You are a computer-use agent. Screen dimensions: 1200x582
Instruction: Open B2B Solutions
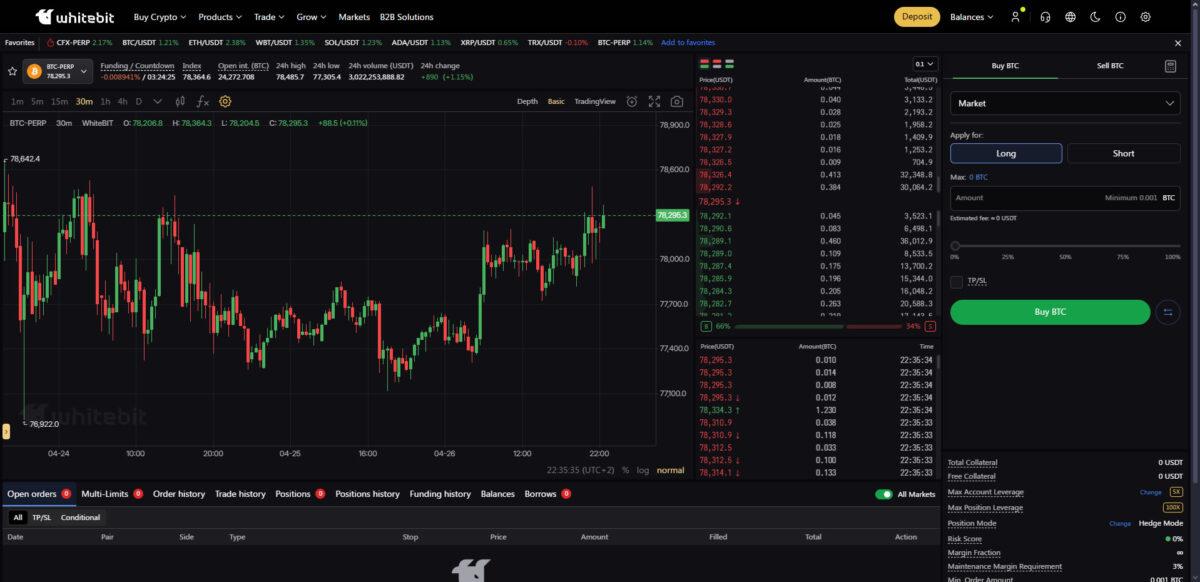(x=407, y=17)
